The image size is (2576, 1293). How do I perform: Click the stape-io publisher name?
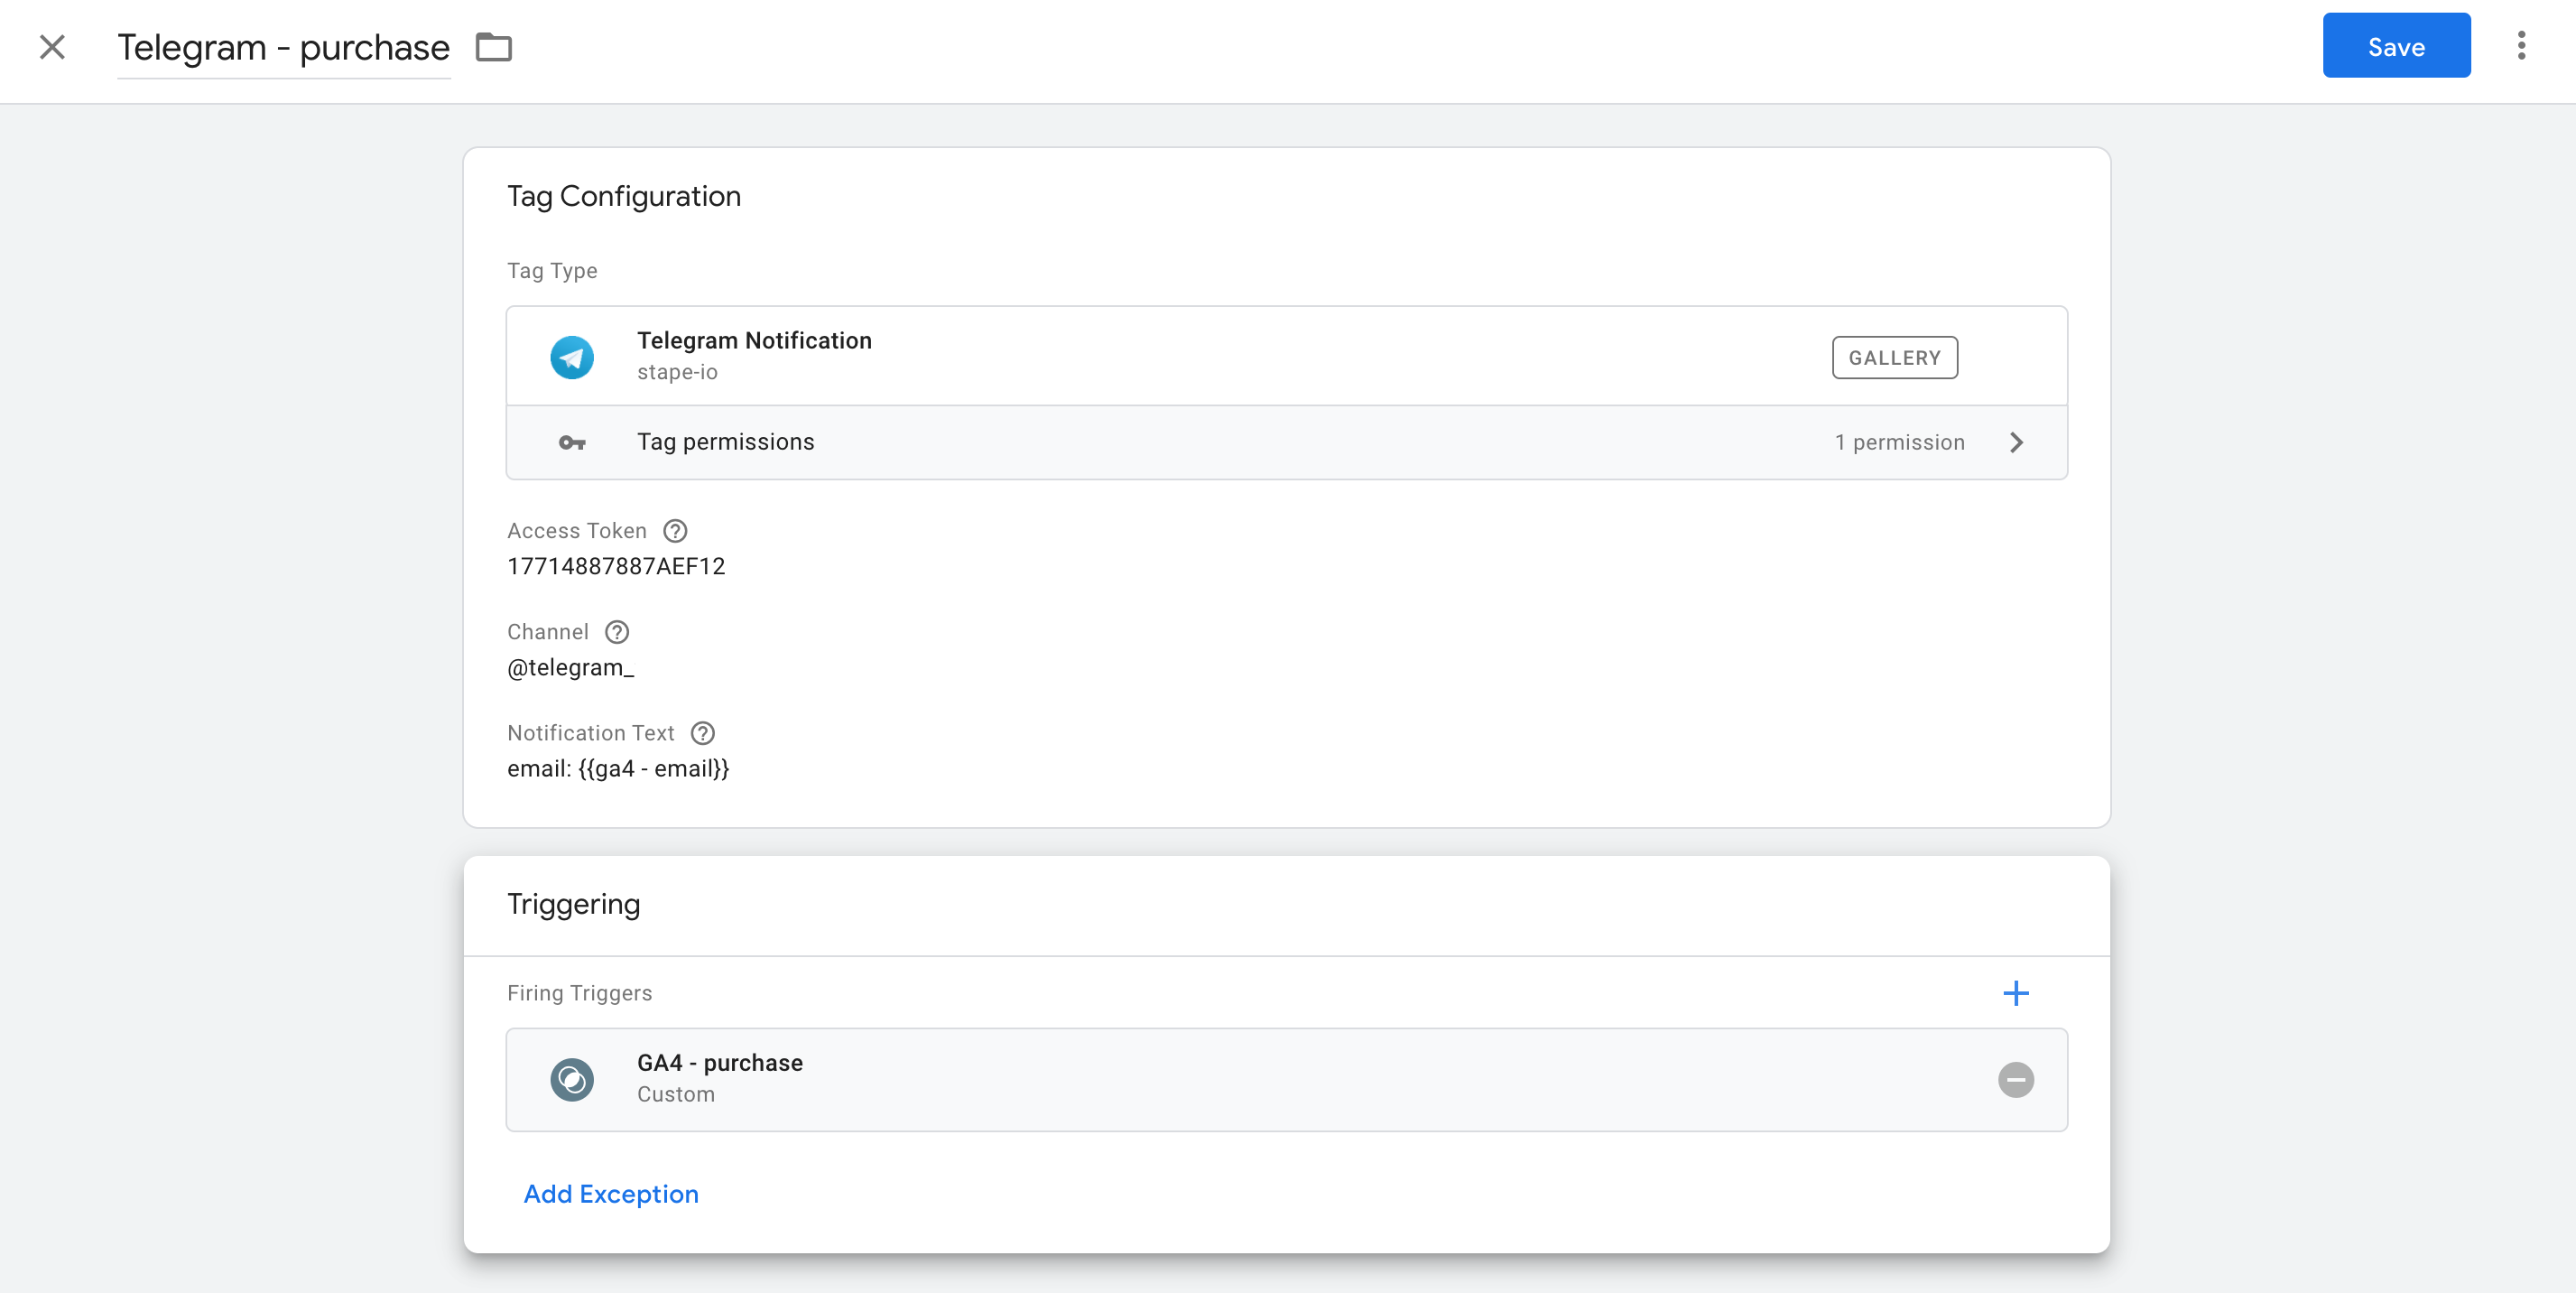[677, 373]
